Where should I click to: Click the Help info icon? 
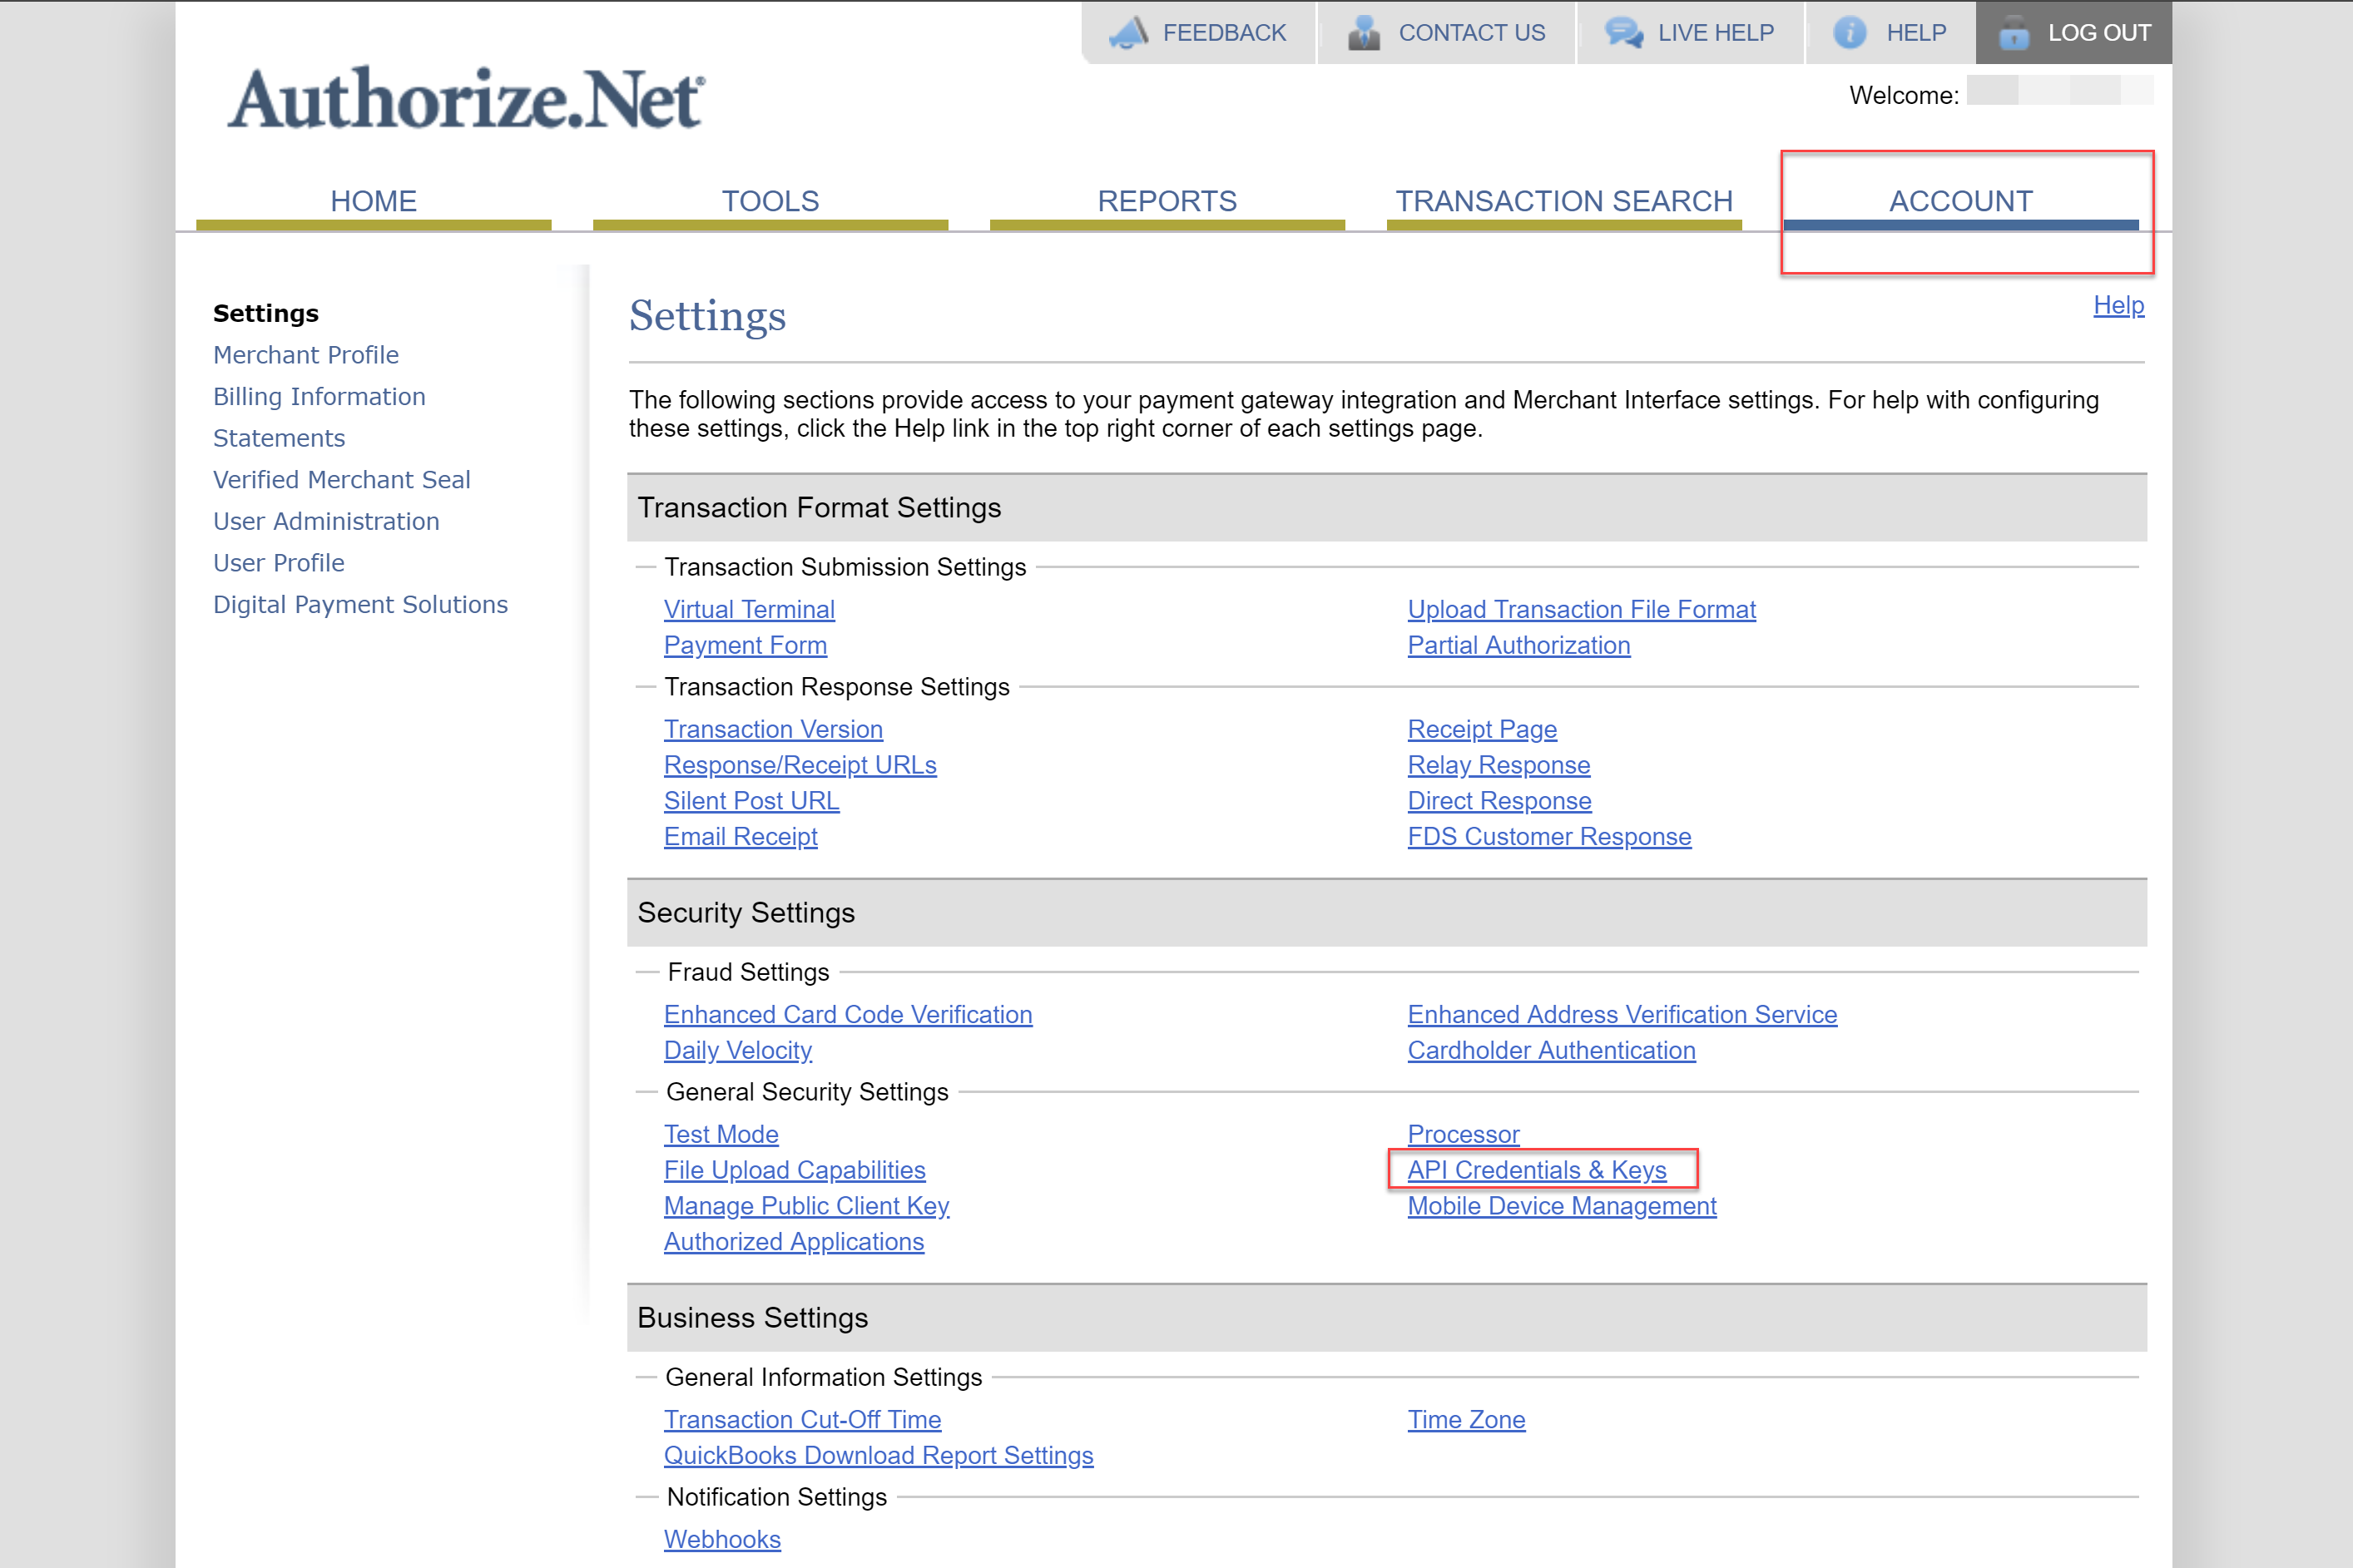coord(1849,33)
